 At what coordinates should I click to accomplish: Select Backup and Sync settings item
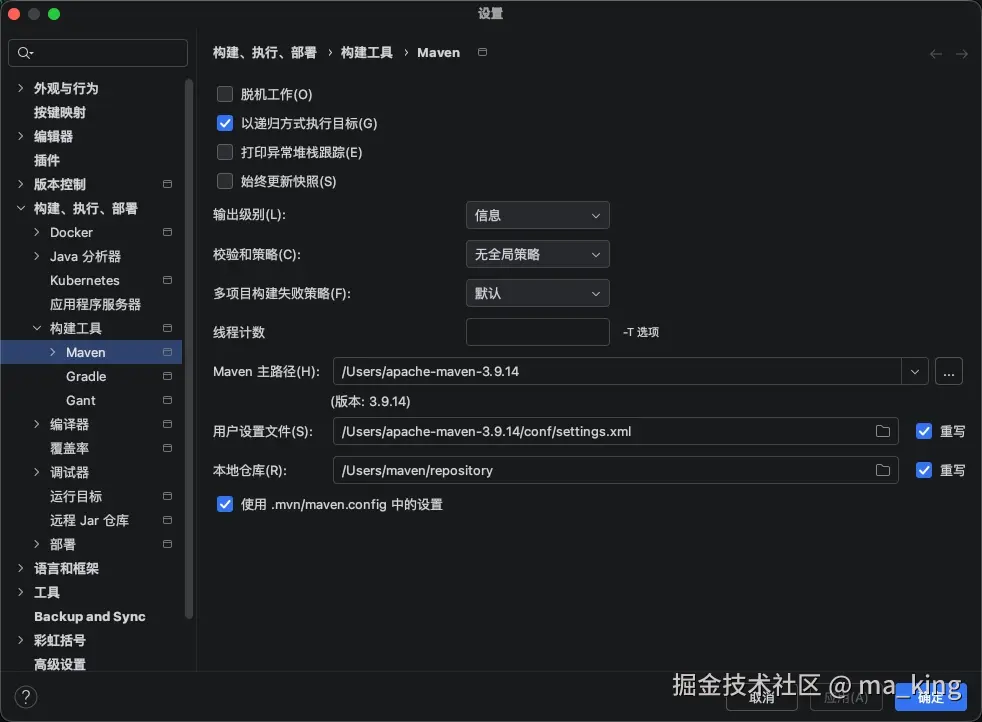pos(90,617)
